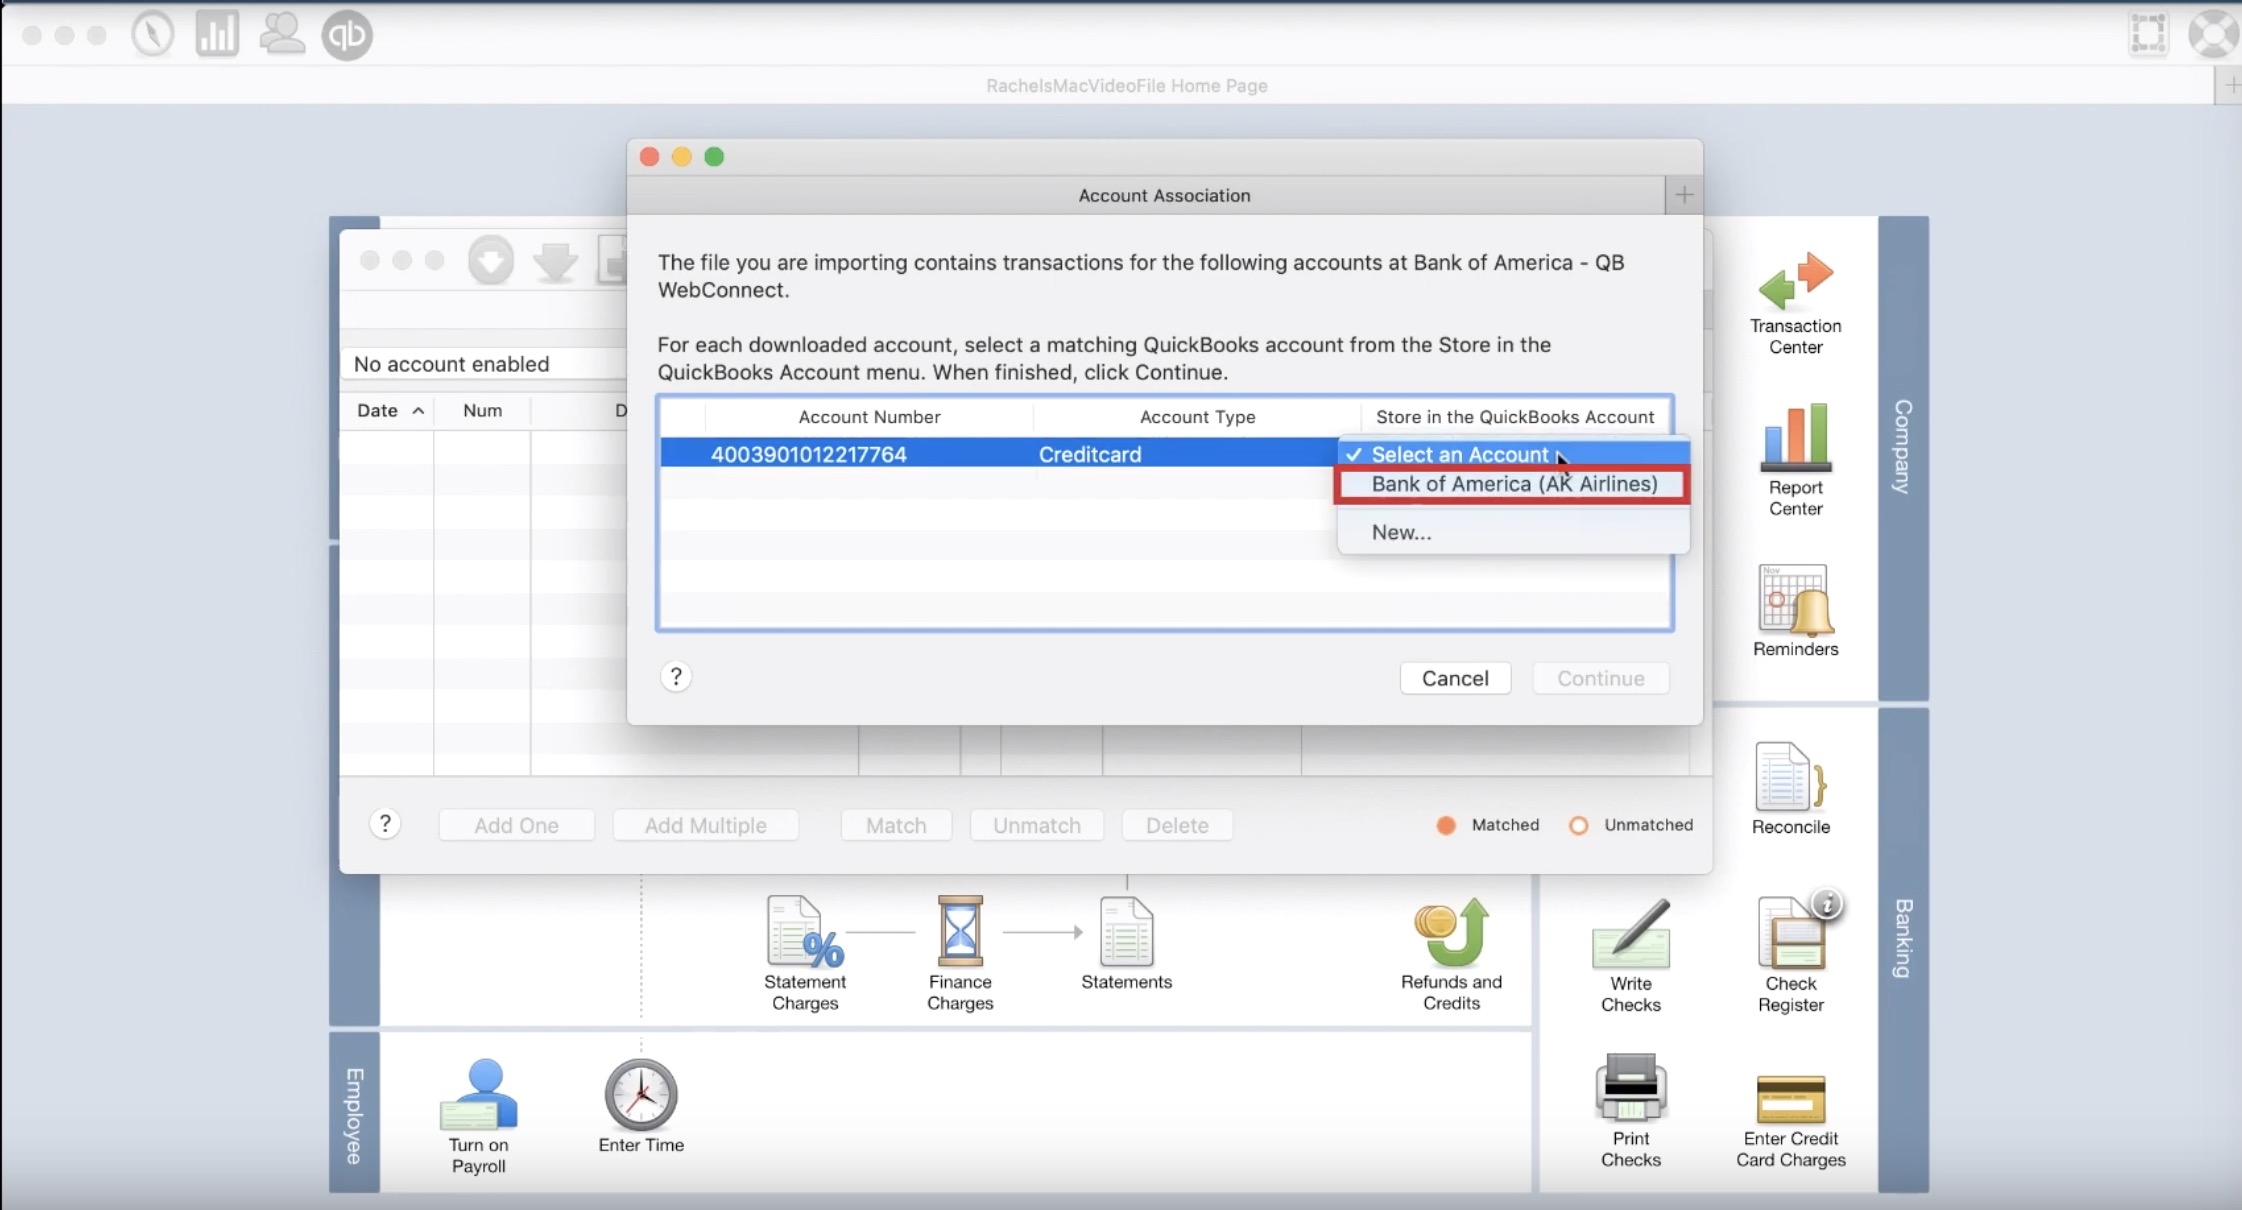This screenshot has height=1210, width=2242.
Task: Open the No account enabled dropdown
Action: pyautogui.click(x=484, y=364)
